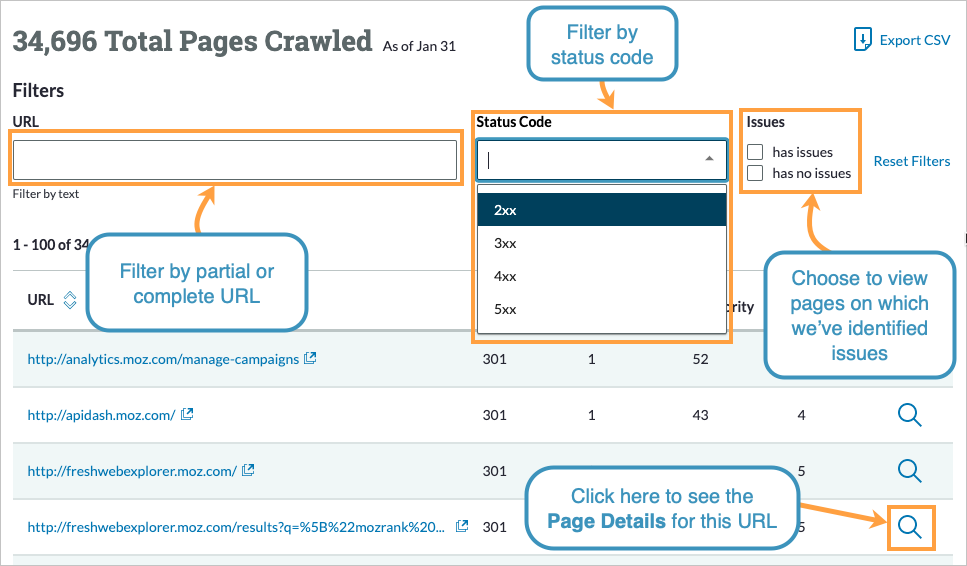Open analytics.moz.com external link icon
This screenshot has width=967, height=566.
(310, 359)
